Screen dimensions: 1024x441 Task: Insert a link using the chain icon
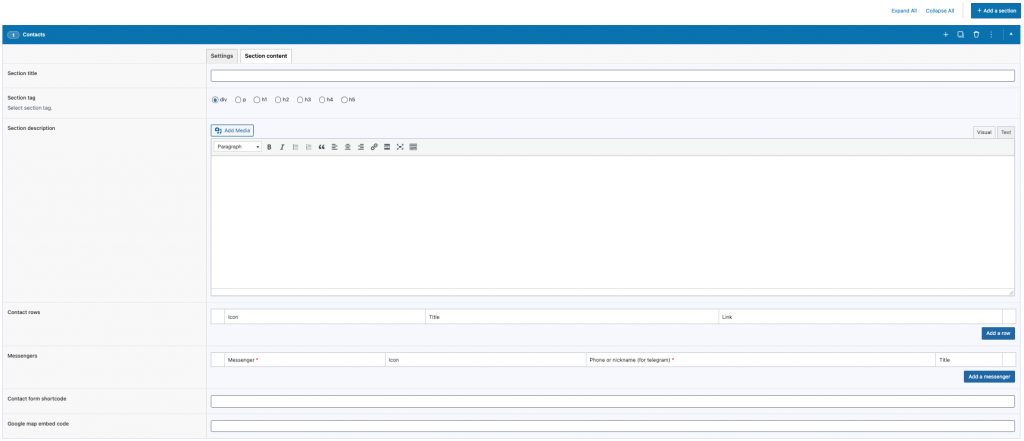click(x=374, y=147)
